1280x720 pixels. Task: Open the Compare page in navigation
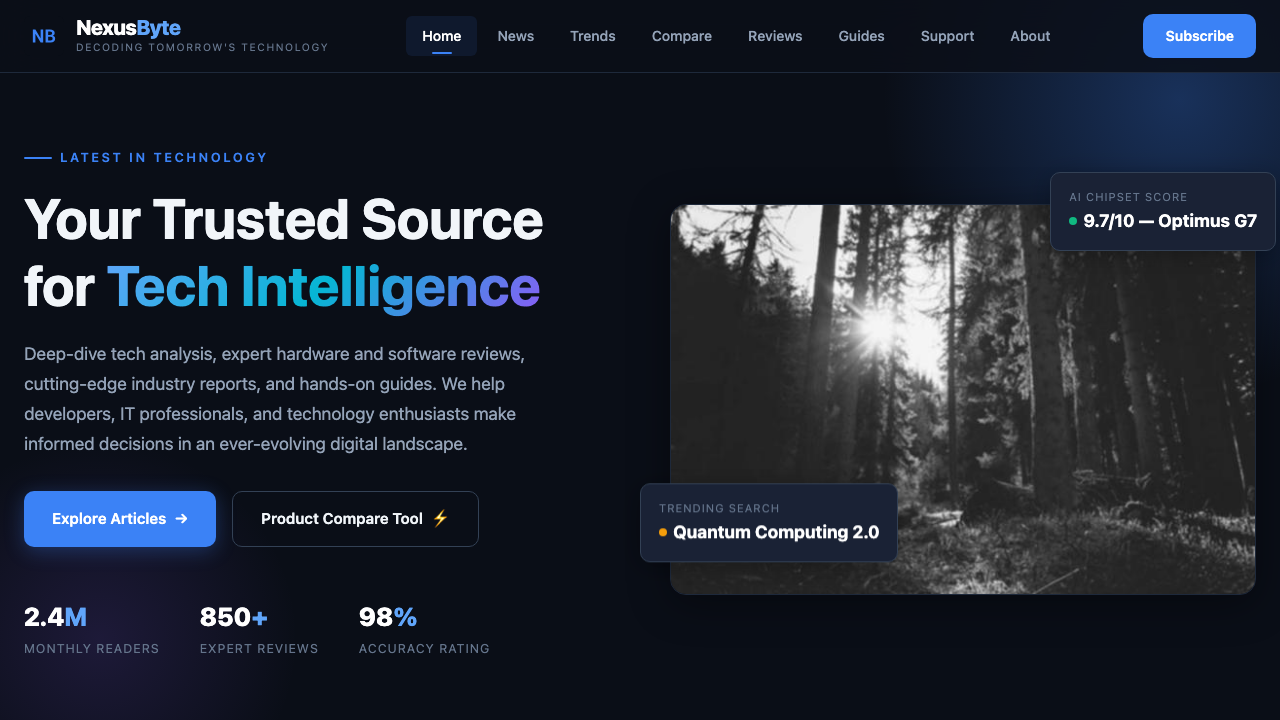(682, 36)
